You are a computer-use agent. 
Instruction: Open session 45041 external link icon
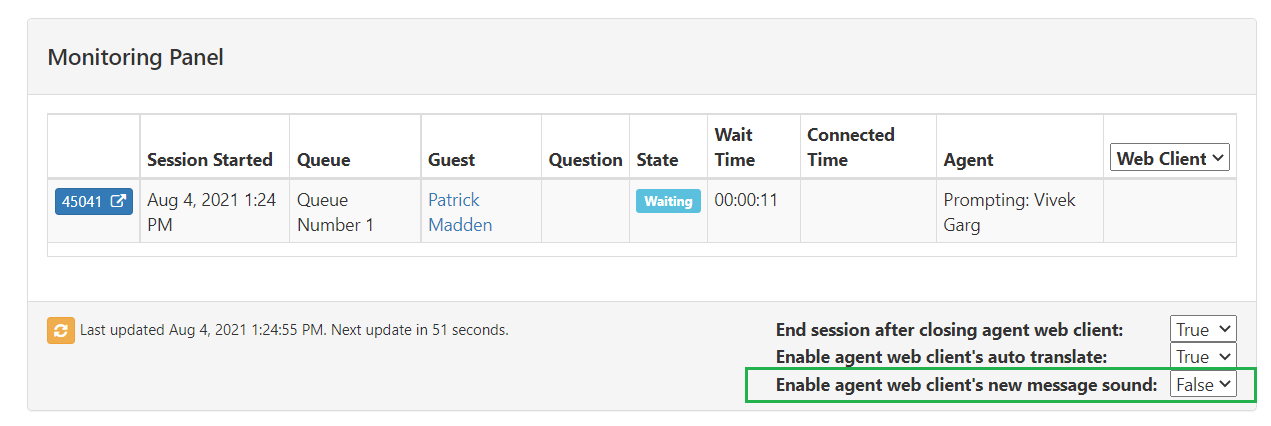tap(118, 201)
